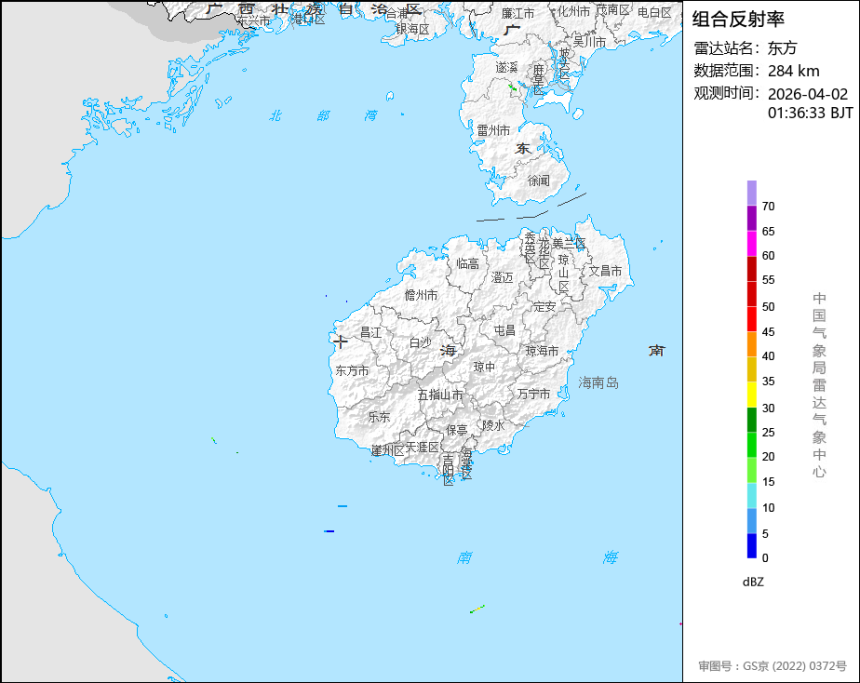Click the 琼中 county label
Image resolution: width=860 pixels, height=683 pixels.
[x=484, y=366]
